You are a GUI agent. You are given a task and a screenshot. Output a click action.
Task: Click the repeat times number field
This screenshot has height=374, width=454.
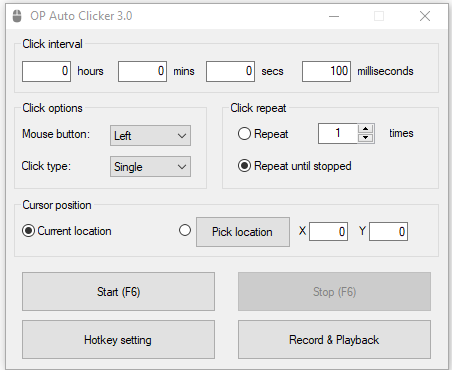pyautogui.click(x=338, y=134)
